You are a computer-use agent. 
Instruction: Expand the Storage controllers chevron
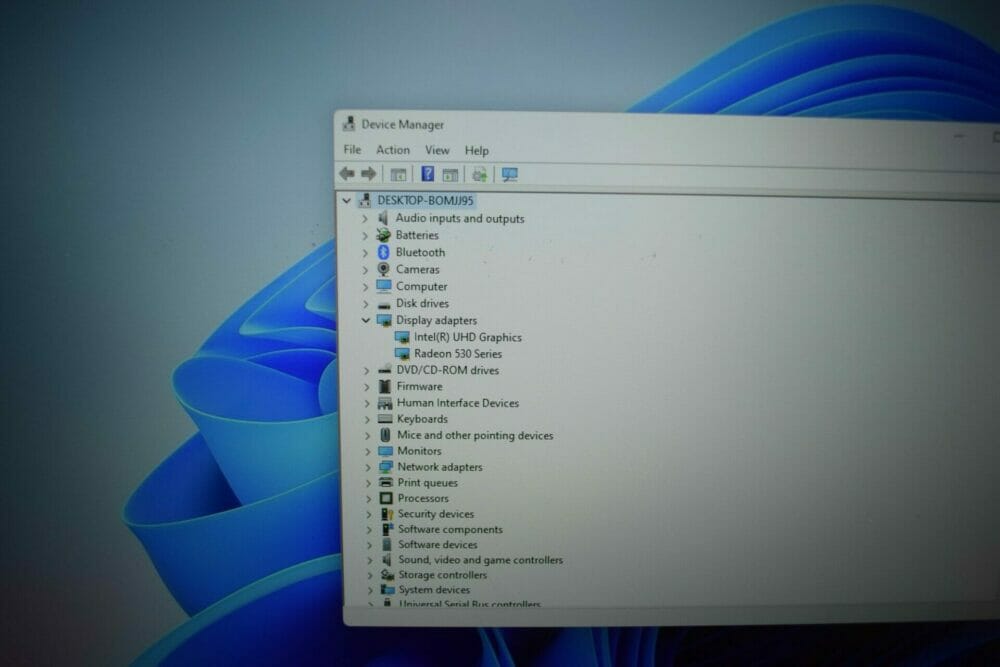coord(369,575)
